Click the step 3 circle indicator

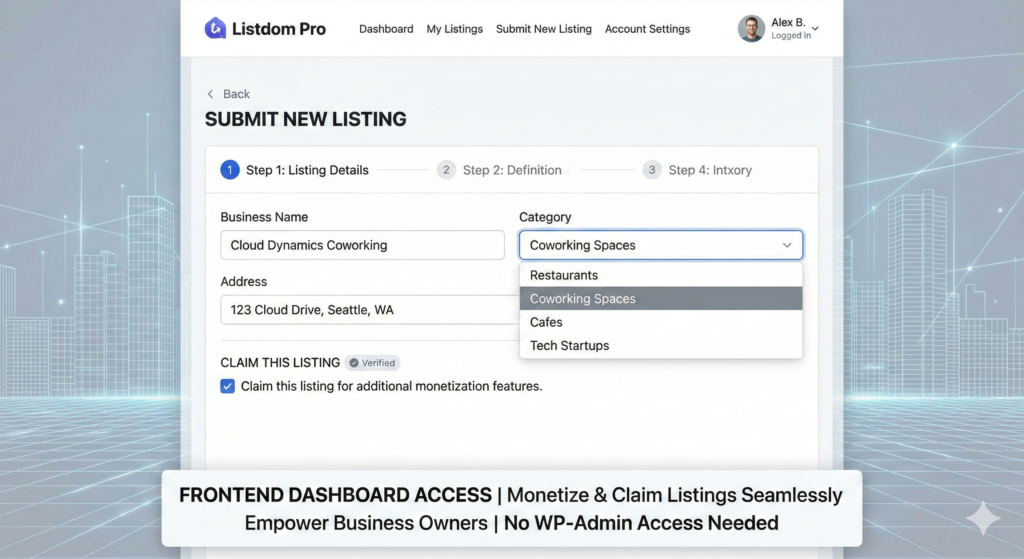click(x=652, y=170)
